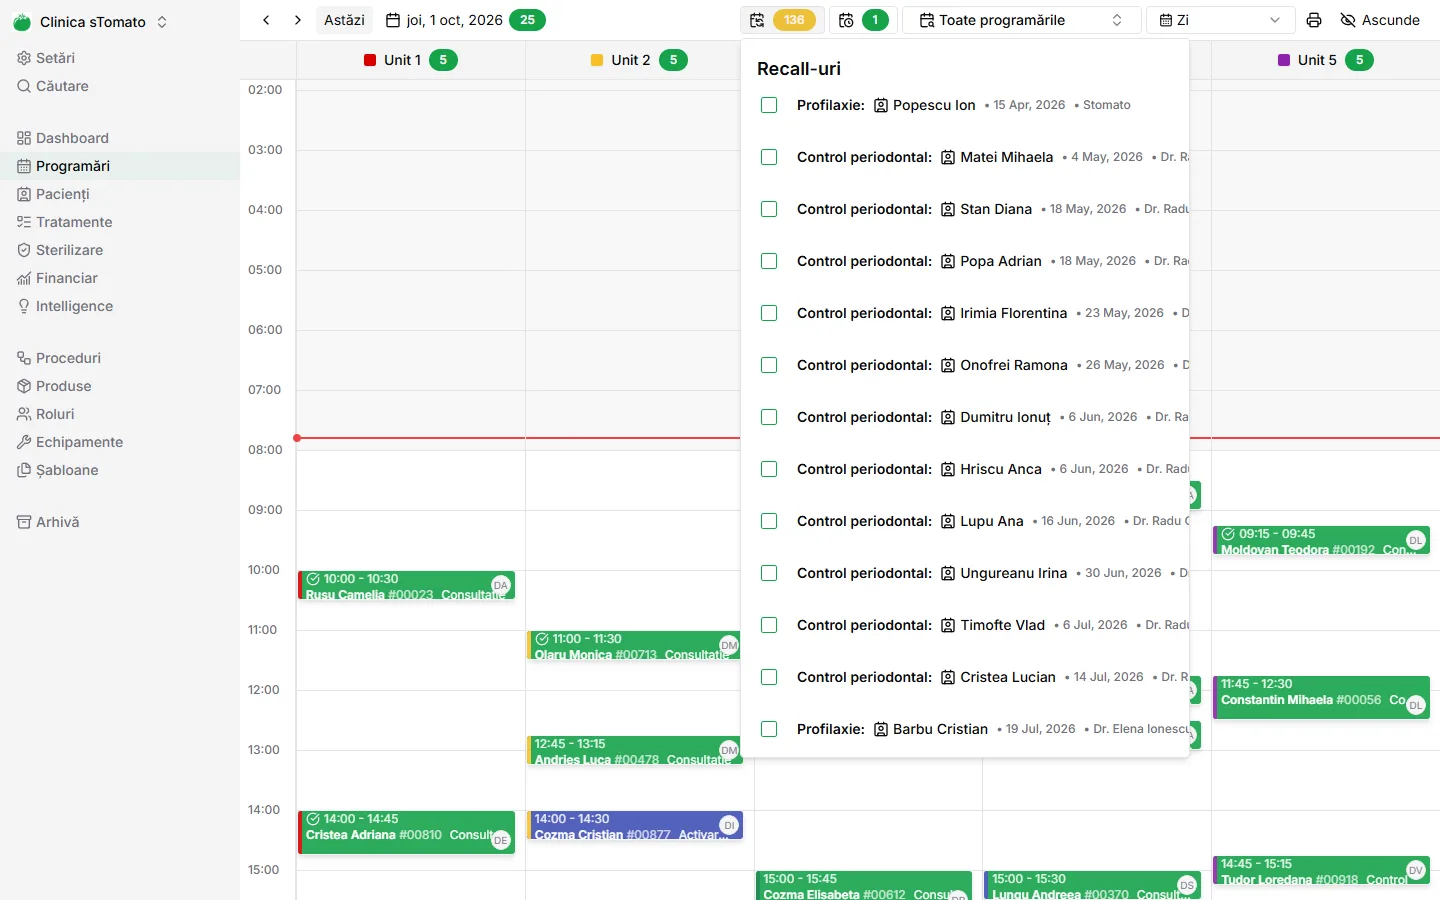Open the Șabloane page link
Image resolution: width=1440 pixels, height=900 pixels.
(x=120, y=470)
